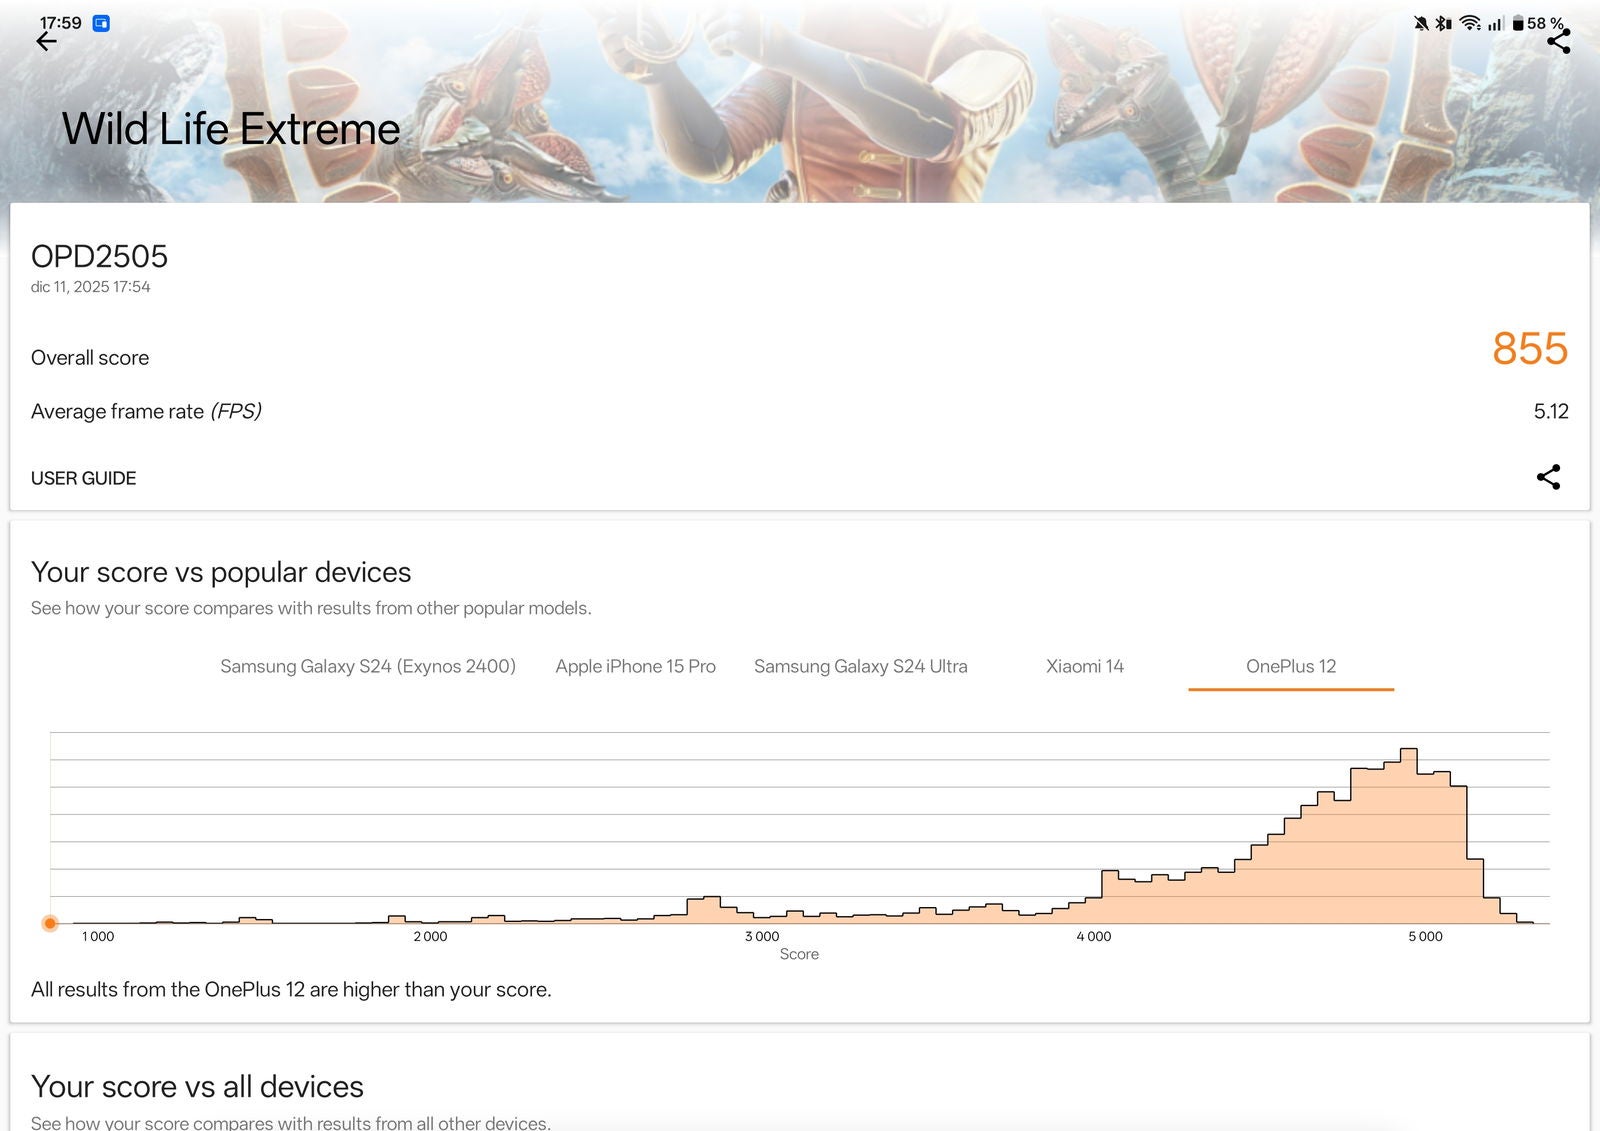
Task: Tap the Wi-Fi icon in the status bar
Action: tap(1469, 23)
